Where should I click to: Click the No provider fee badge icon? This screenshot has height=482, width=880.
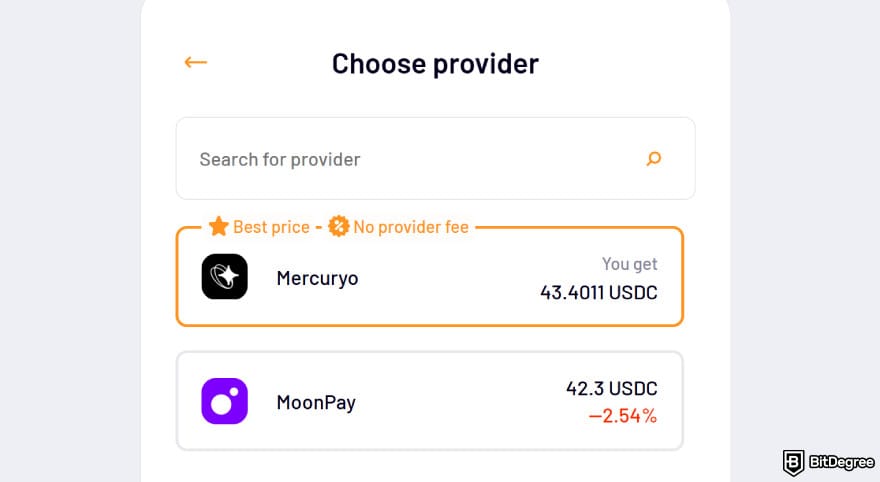(x=338, y=227)
